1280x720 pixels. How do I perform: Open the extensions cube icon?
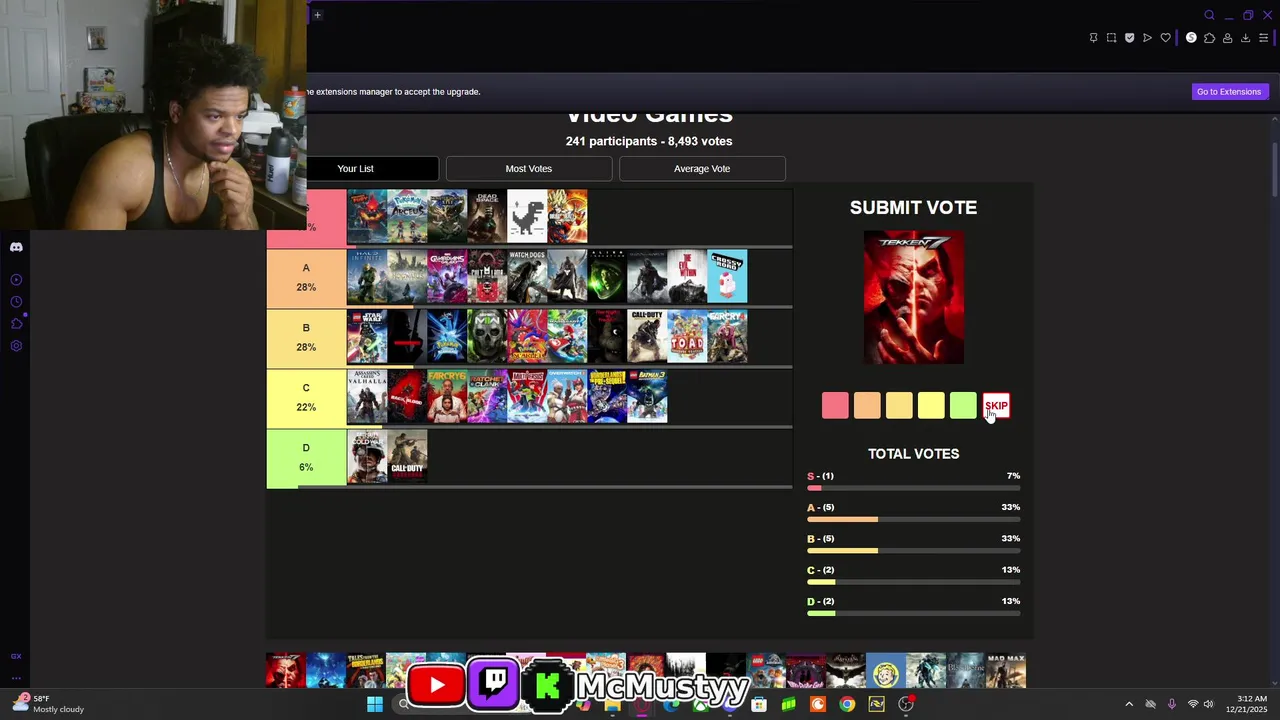[x=1209, y=38]
